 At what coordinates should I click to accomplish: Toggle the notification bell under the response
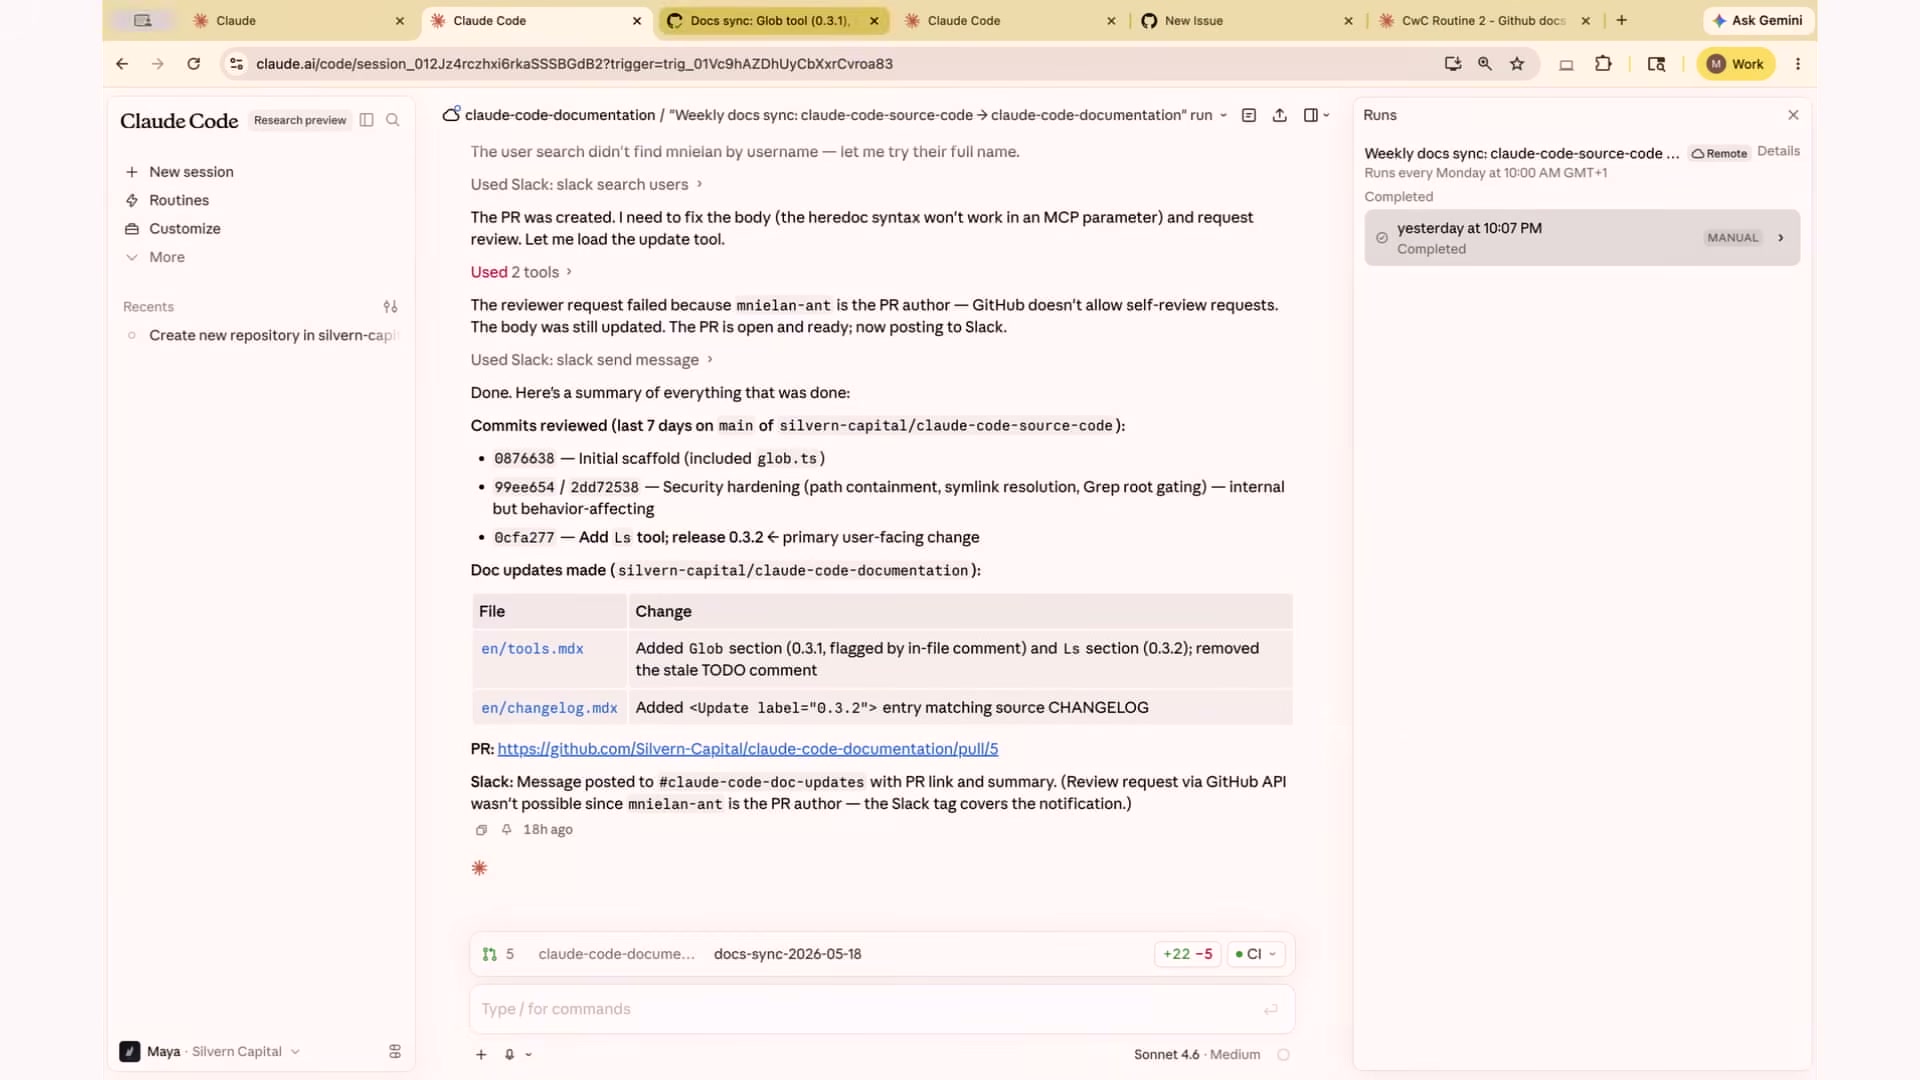[x=507, y=830]
